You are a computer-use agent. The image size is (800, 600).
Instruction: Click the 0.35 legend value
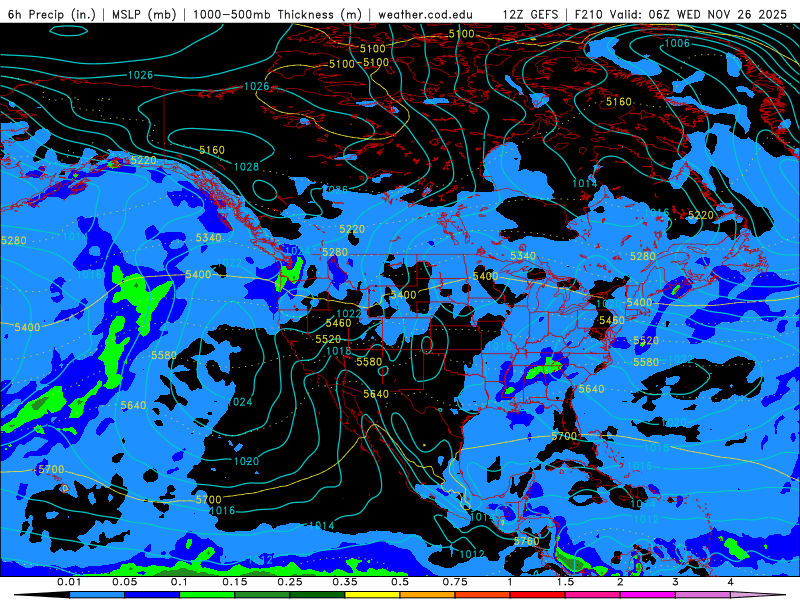(345, 582)
